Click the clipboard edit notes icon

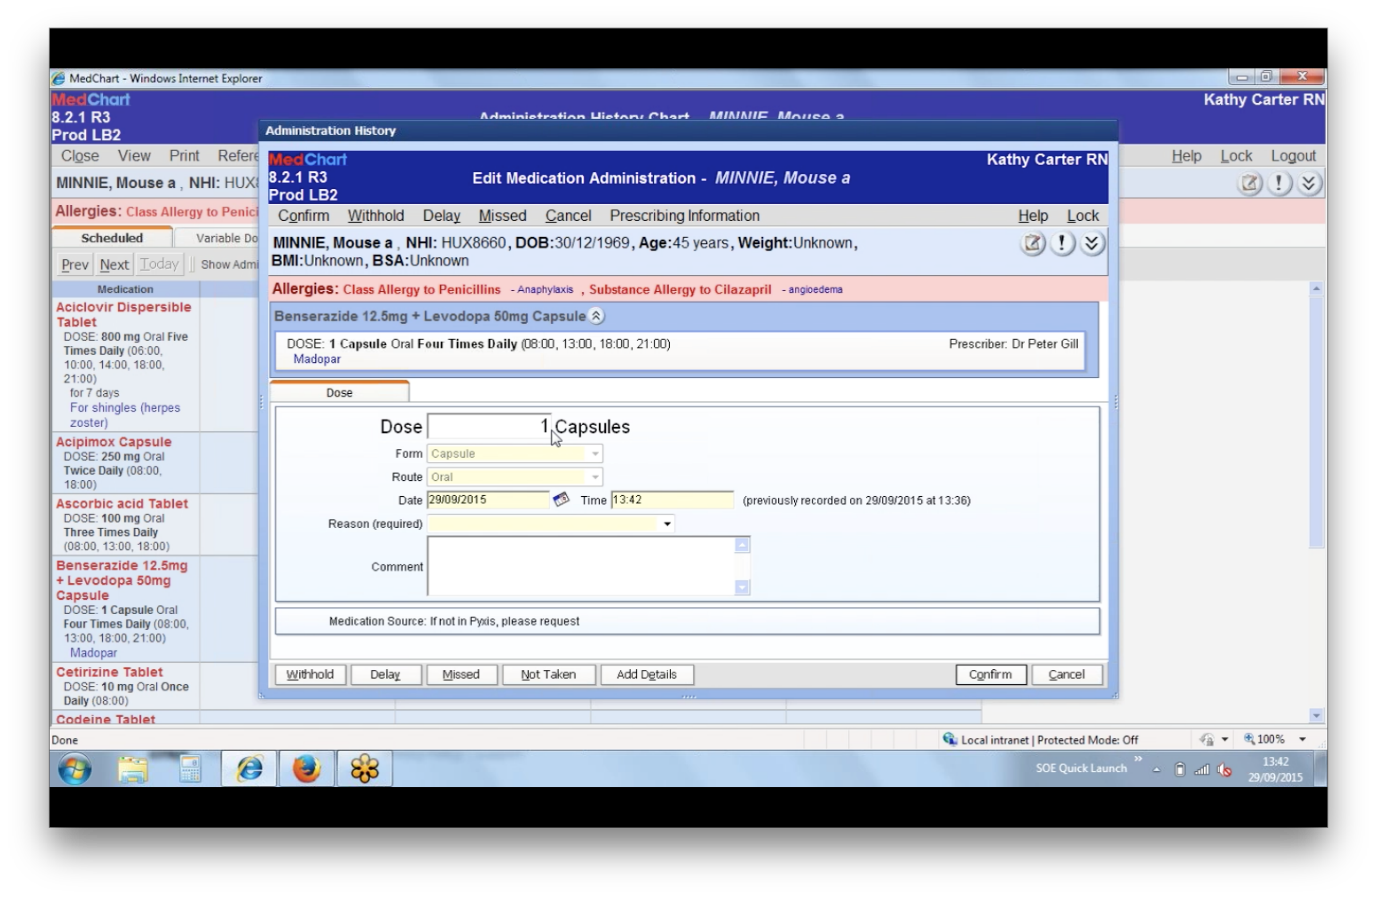tap(1032, 243)
